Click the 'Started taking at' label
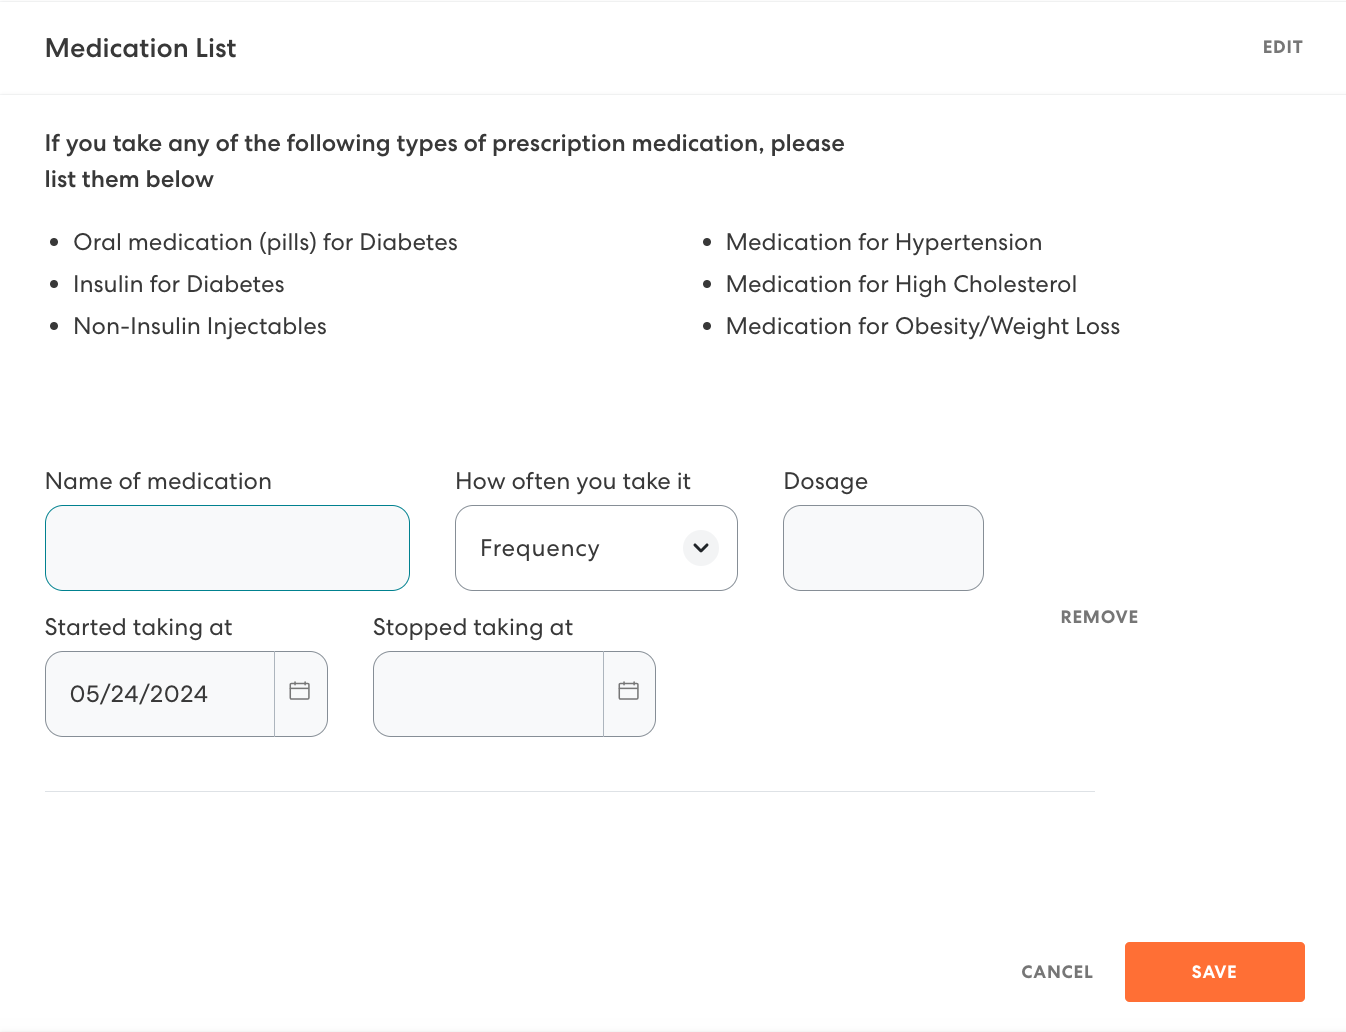Screen dimensions: 1346x1032 click(x=138, y=627)
